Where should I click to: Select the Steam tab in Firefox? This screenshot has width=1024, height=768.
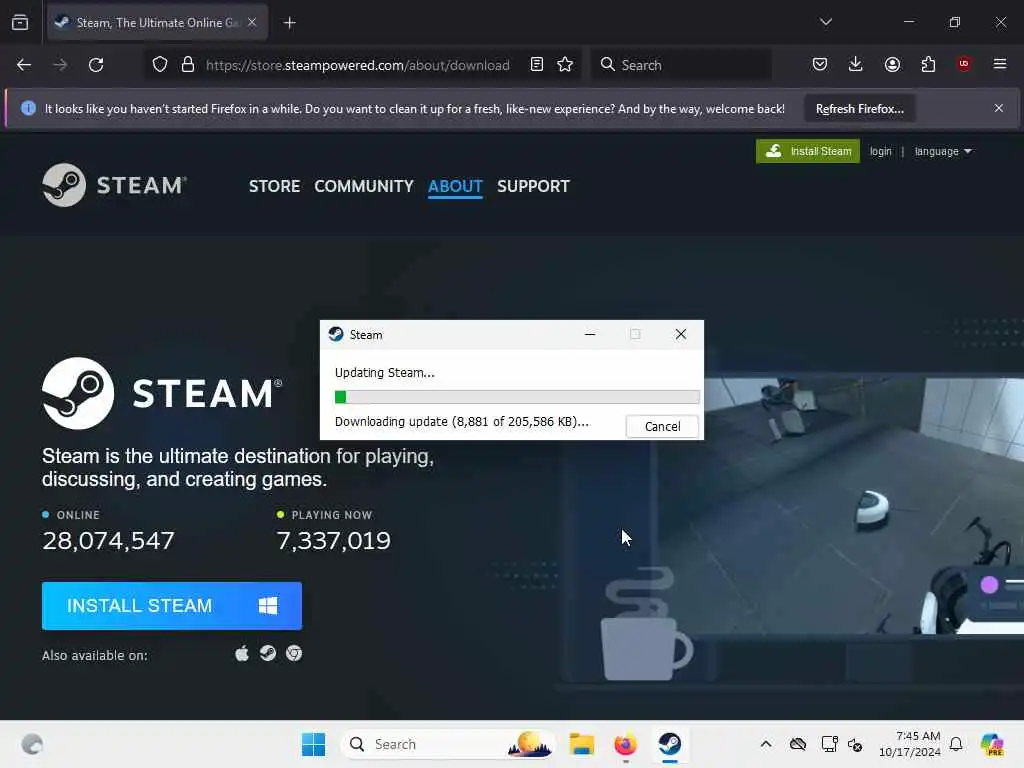point(157,22)
